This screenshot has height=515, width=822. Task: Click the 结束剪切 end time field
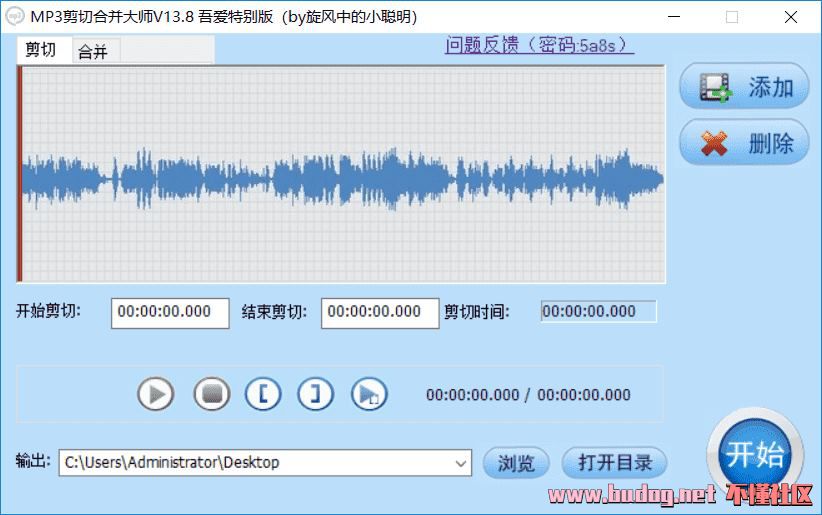(380, 312)
